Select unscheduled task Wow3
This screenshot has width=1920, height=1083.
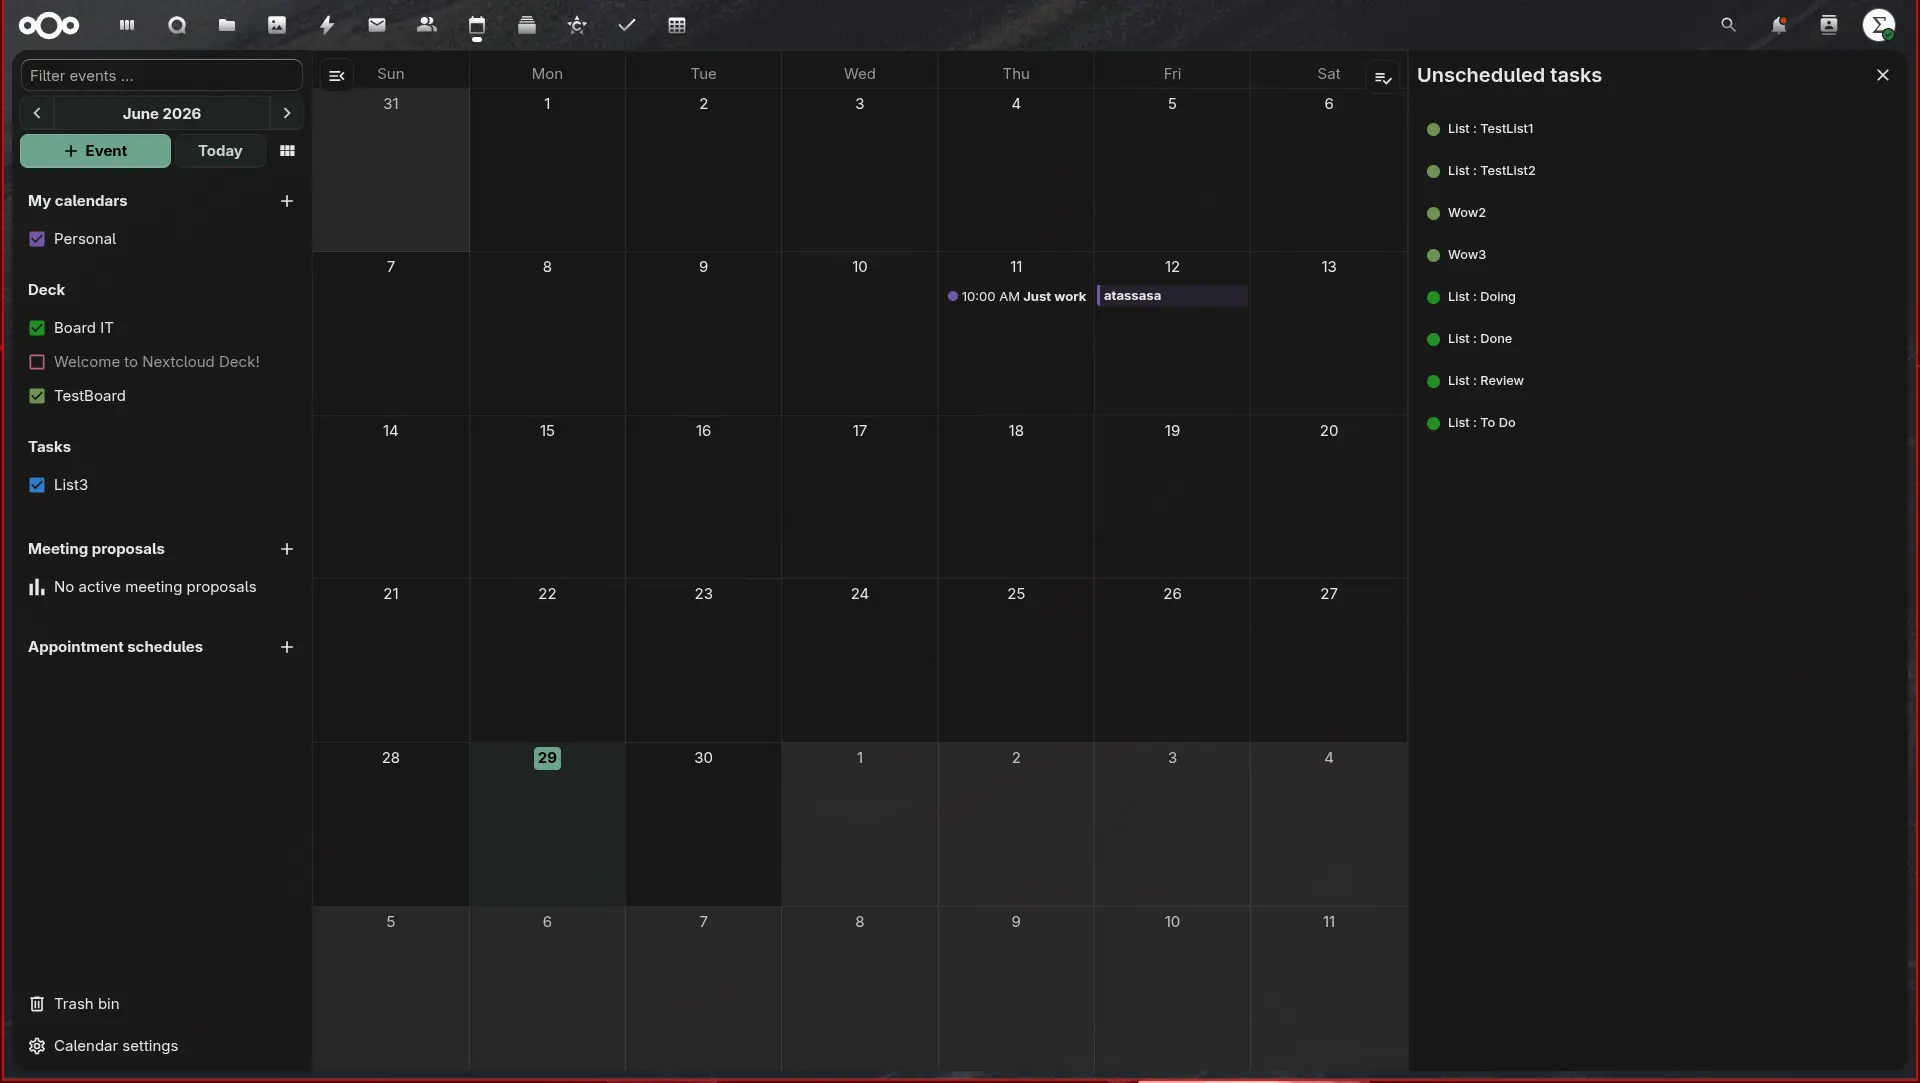click(x=1467, y=255)
